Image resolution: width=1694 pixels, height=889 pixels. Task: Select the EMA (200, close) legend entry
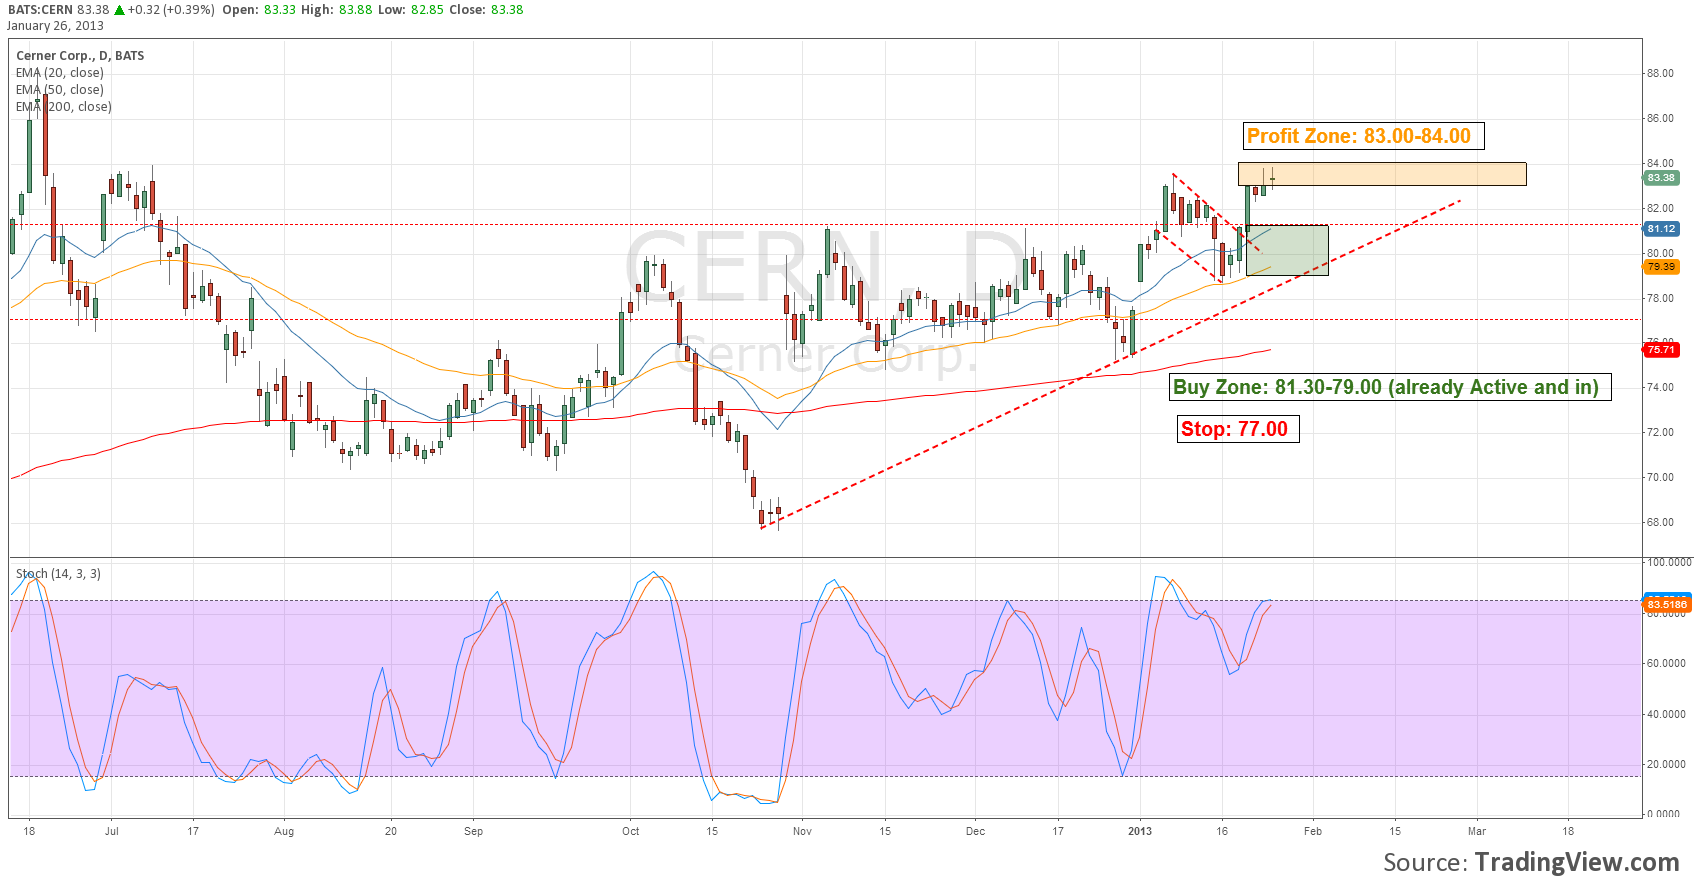(64, 107)
